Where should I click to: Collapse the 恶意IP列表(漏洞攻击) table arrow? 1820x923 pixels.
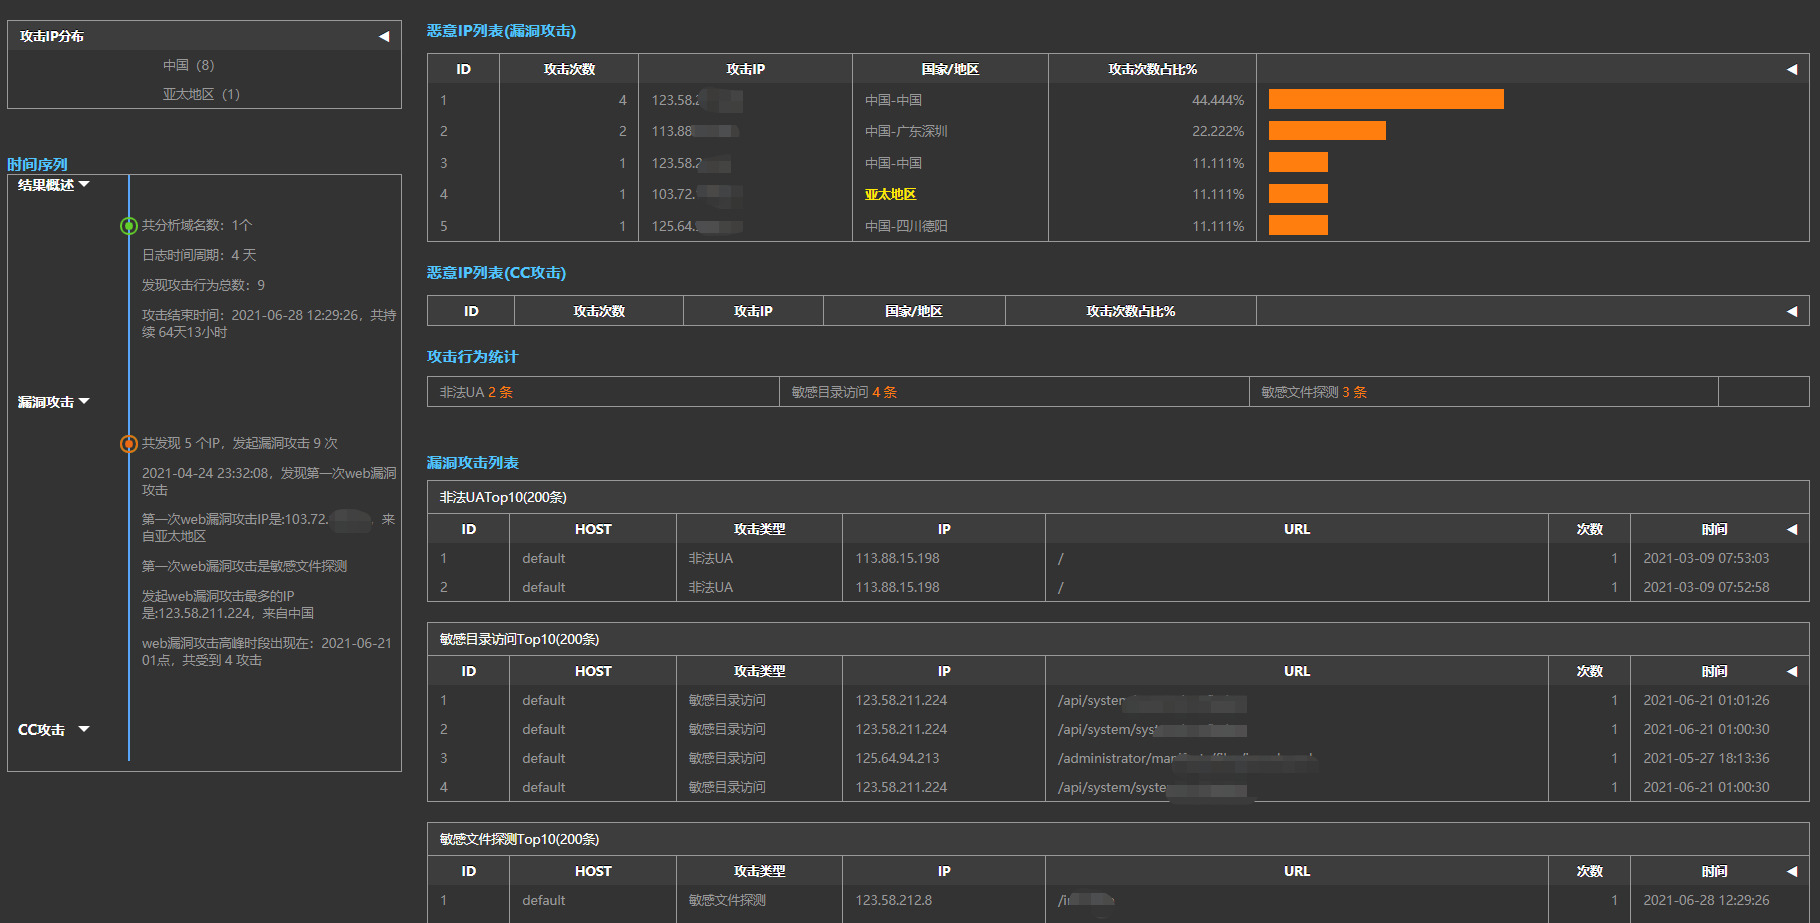(1792, 69)
